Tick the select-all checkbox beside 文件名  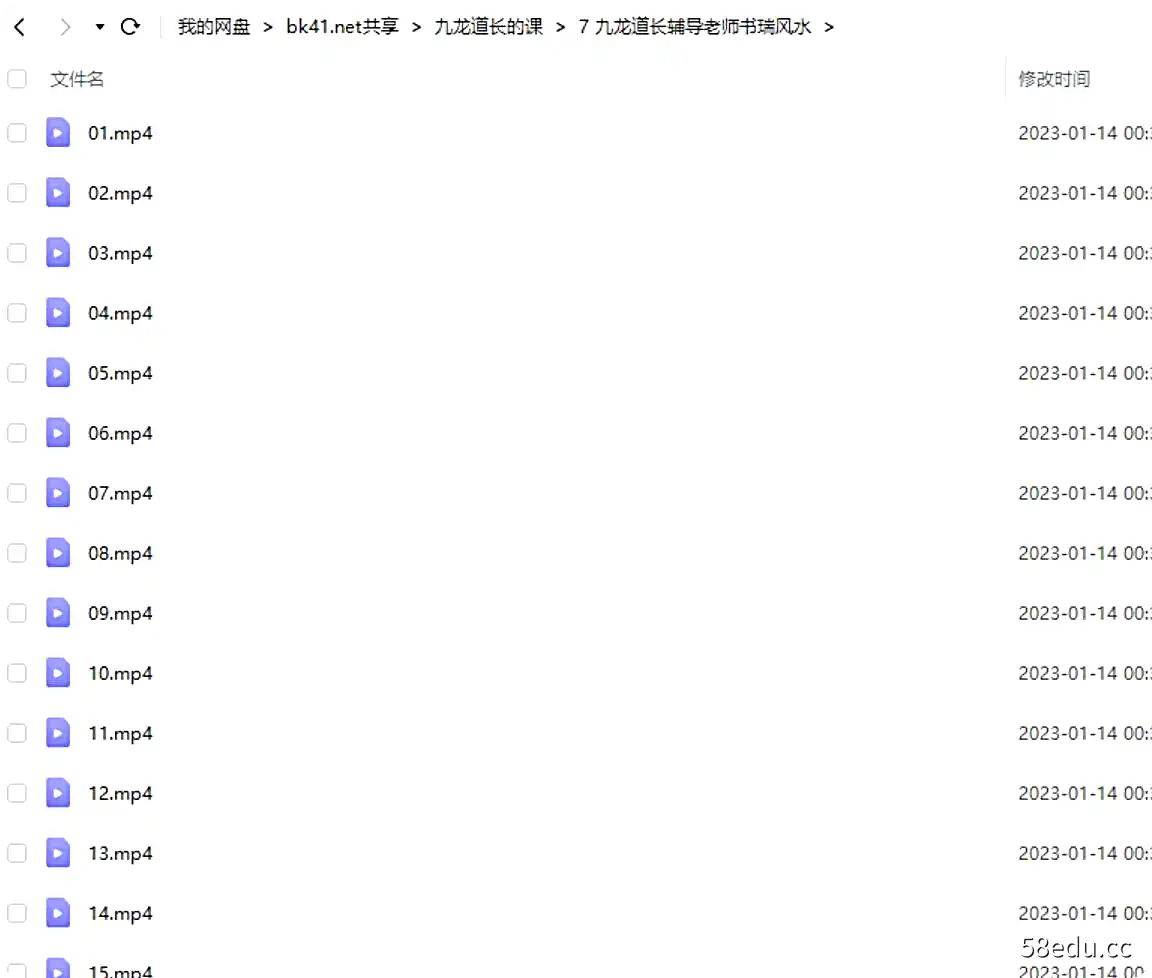click(x=17, y=79)
